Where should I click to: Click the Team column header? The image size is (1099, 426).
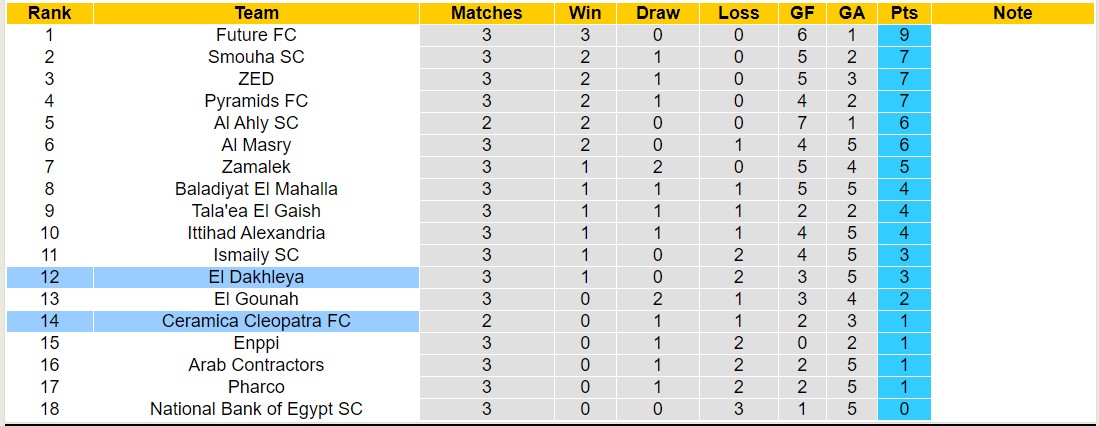coord(256,13)
